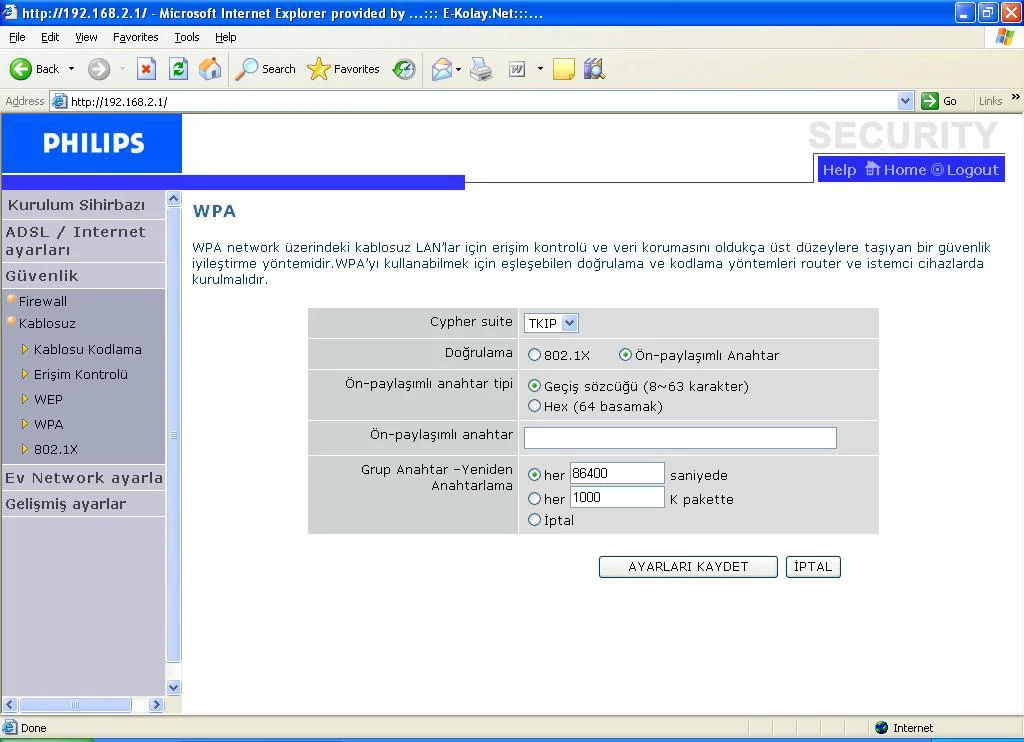Open the Favorites star toolbar button
Viewport: 1024px width, 742px height.
[344, 69]
